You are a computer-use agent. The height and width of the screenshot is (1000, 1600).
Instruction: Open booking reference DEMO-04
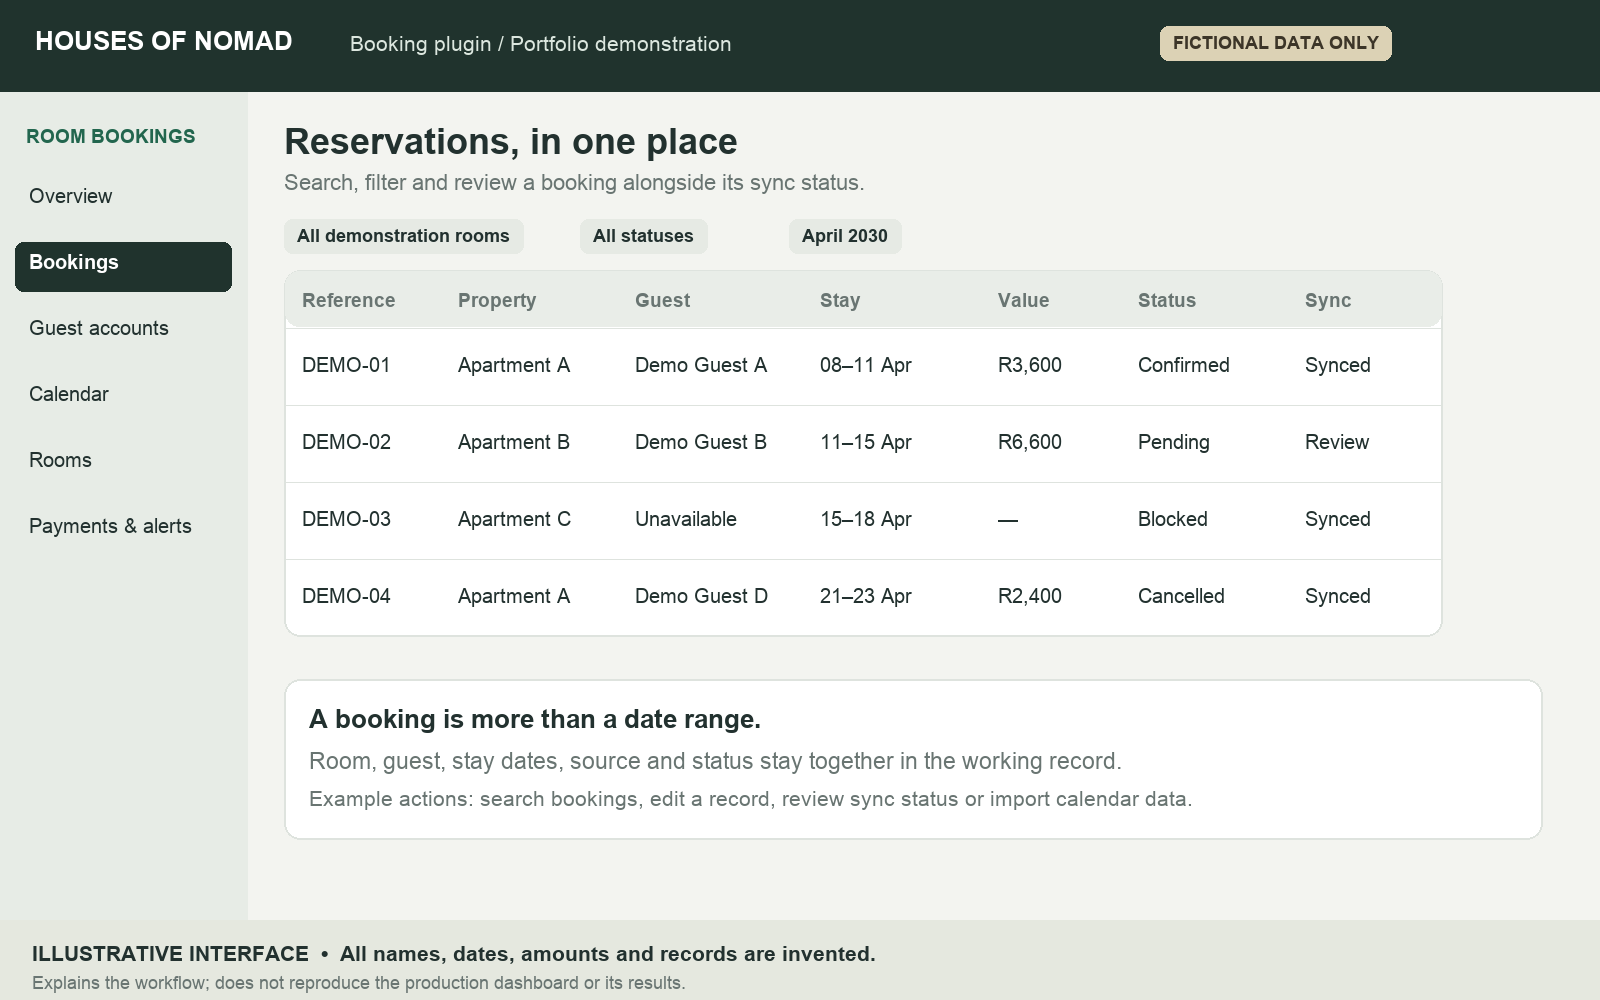pos(346,596)
